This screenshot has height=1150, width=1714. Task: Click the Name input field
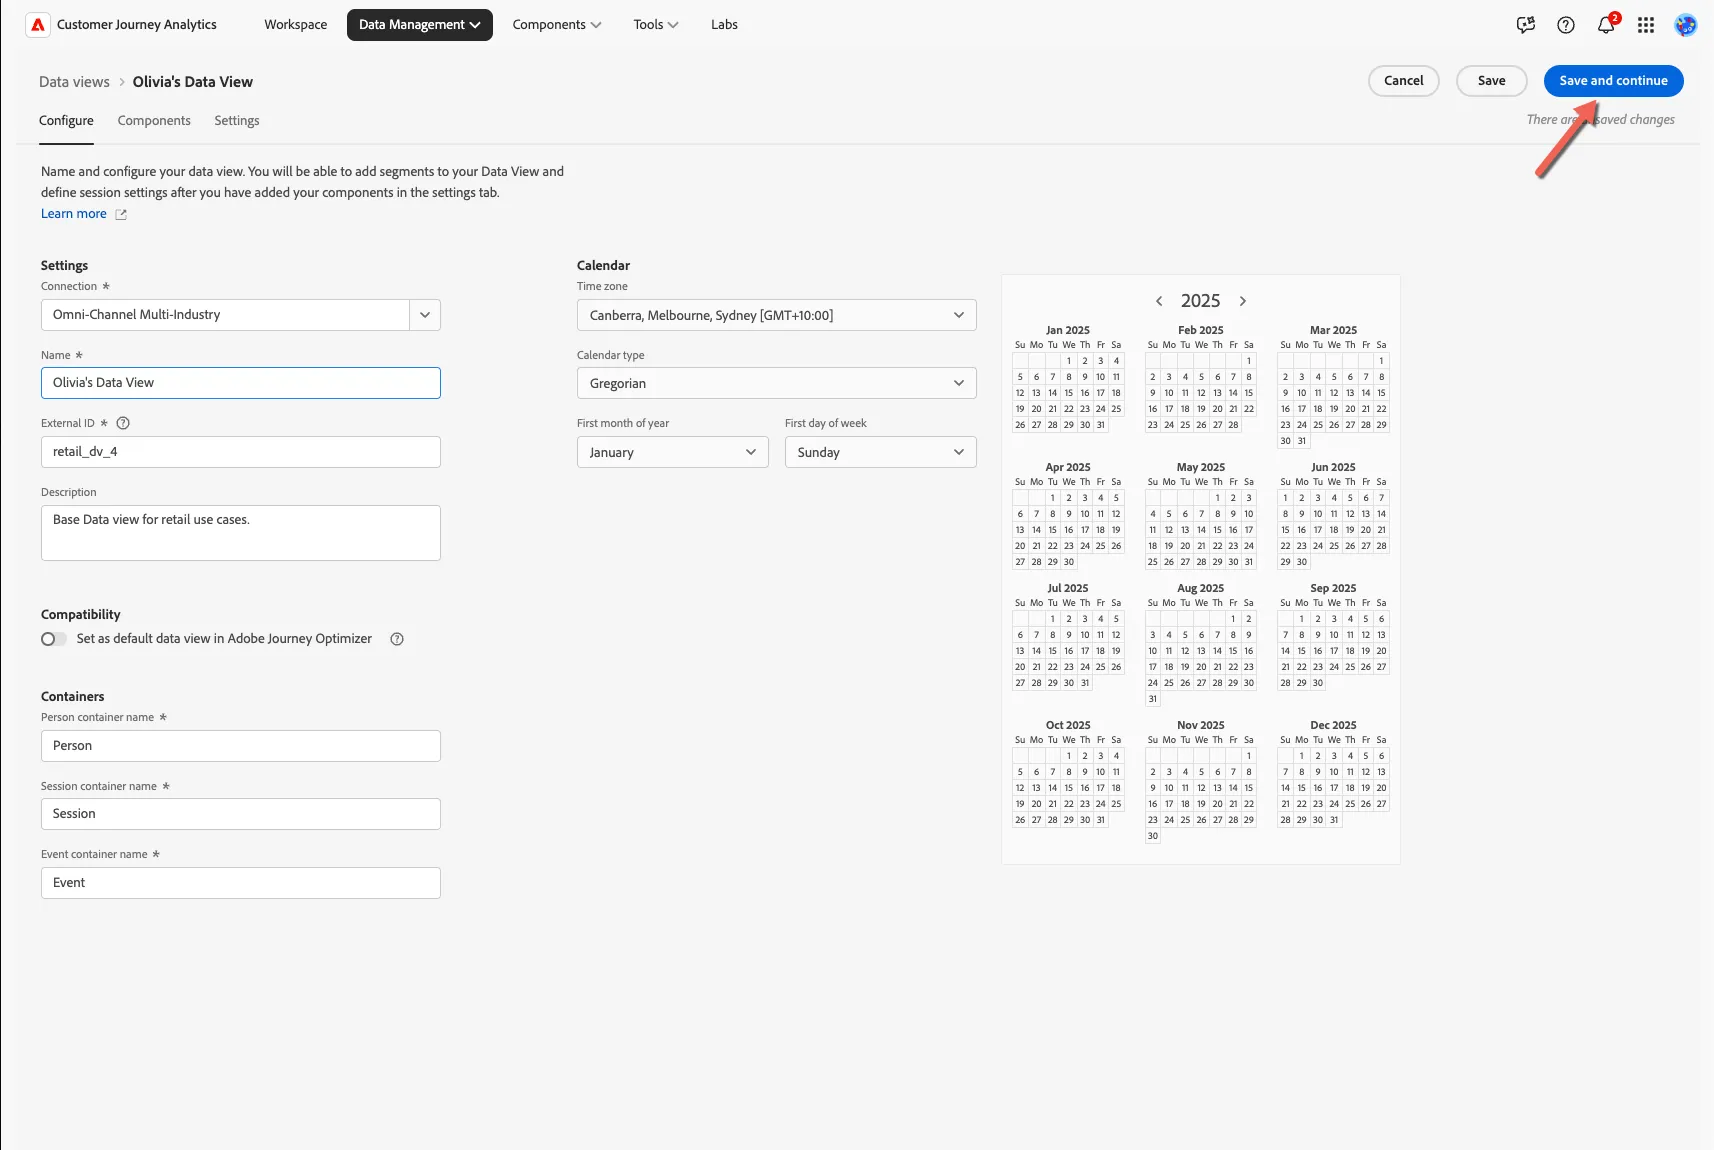[241, 383]
